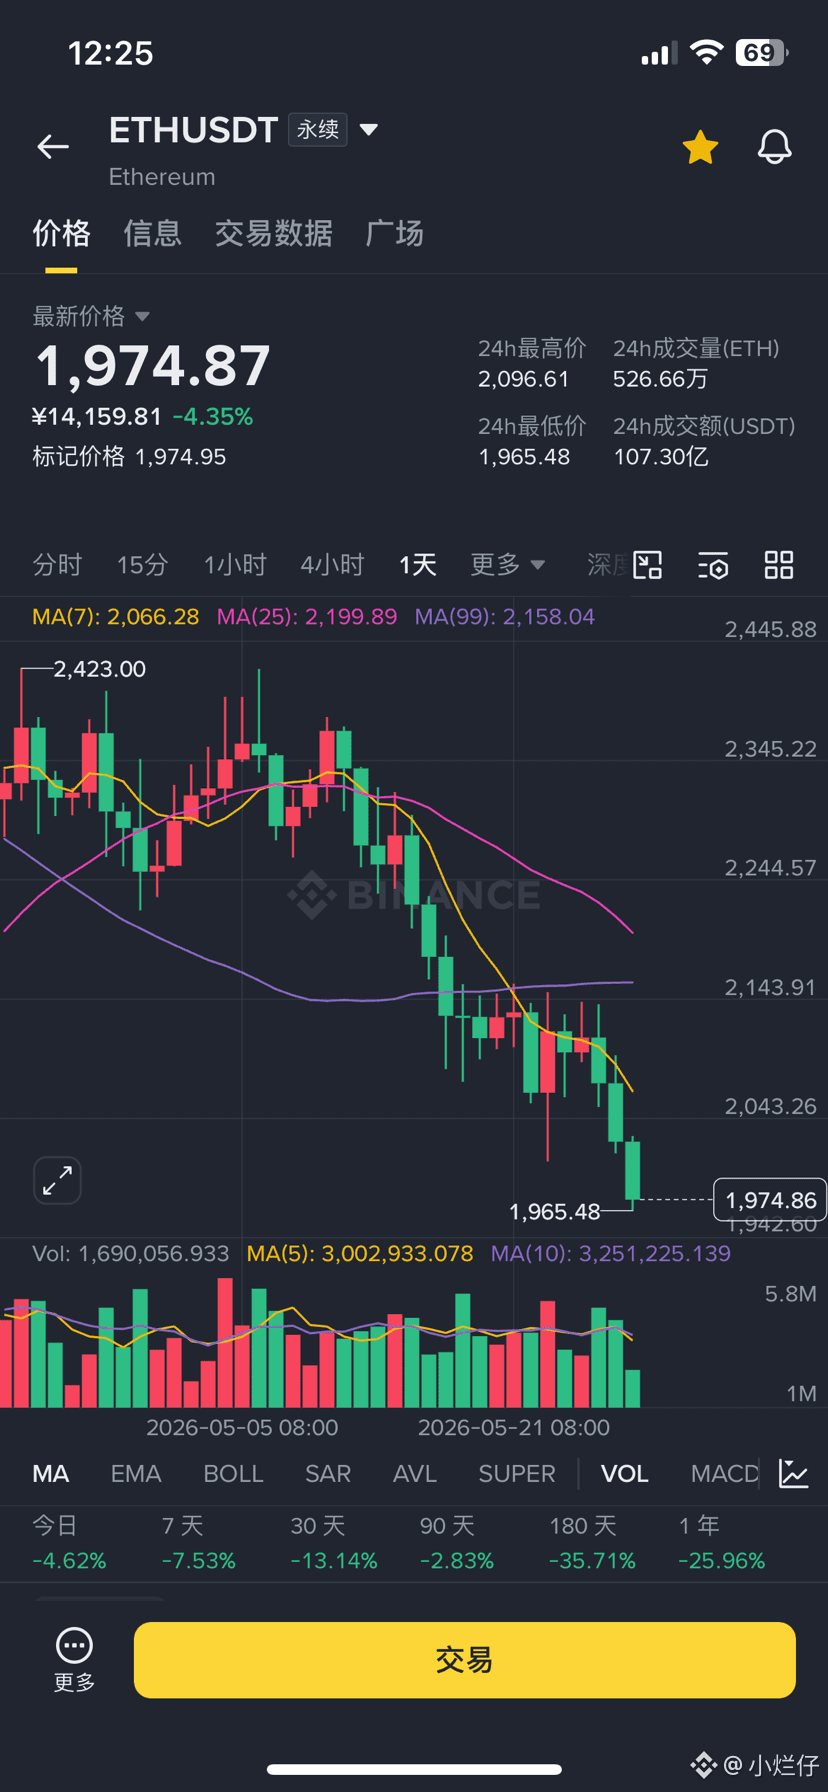Viewport: 828px width, 1792px height.
Task: Select the 1天 chart interval
Action: point(417,565)
